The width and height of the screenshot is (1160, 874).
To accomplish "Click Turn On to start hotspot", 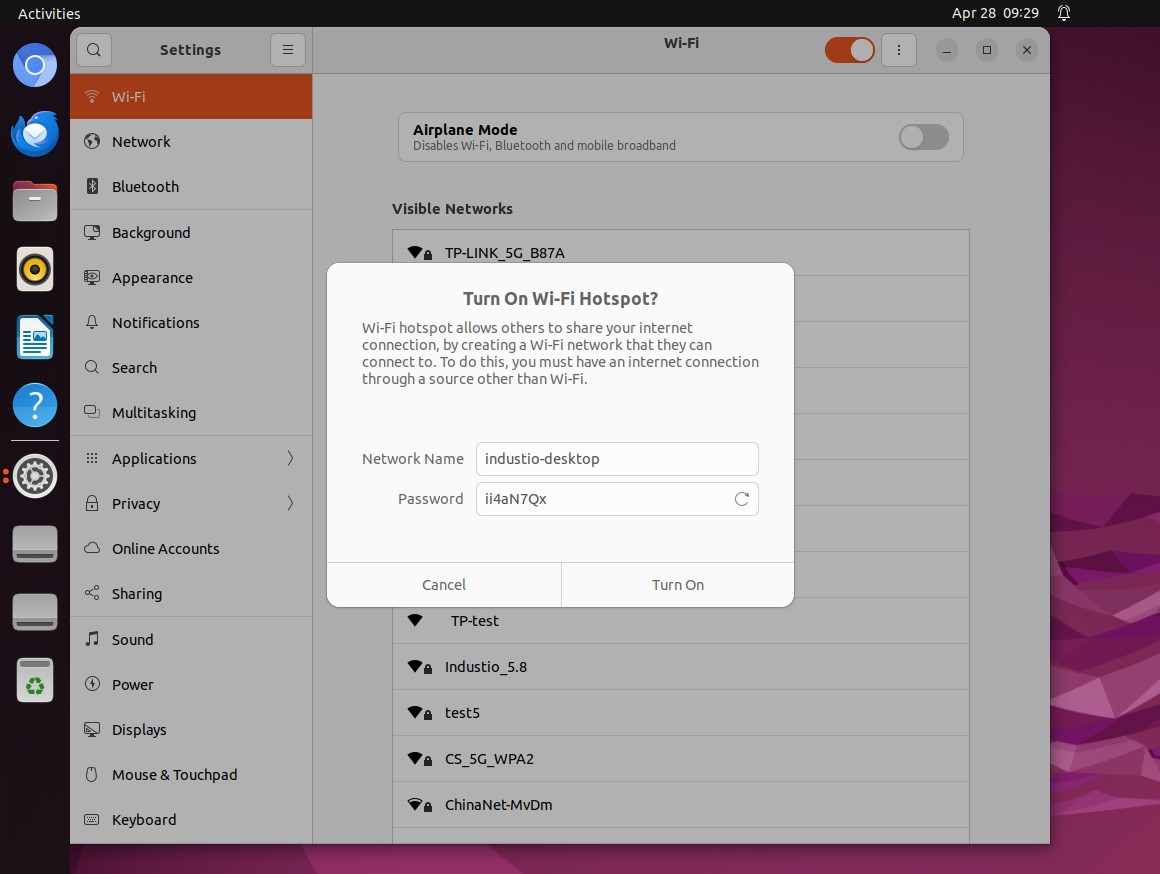I will (678, 585).
